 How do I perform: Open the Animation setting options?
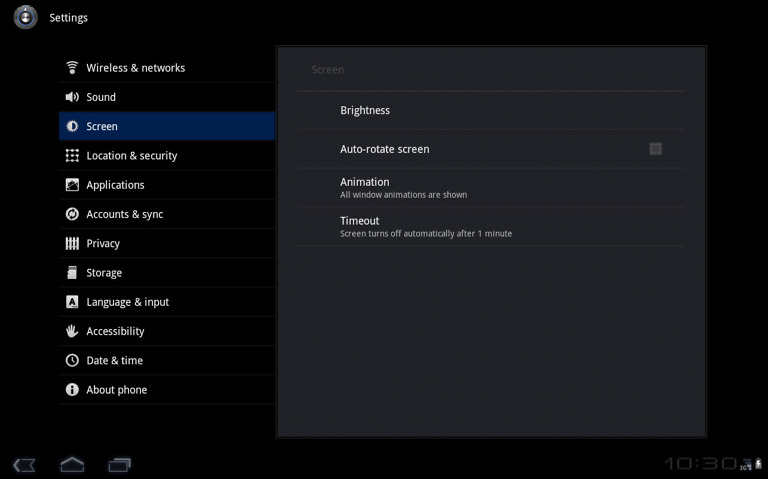coord(490,188)
